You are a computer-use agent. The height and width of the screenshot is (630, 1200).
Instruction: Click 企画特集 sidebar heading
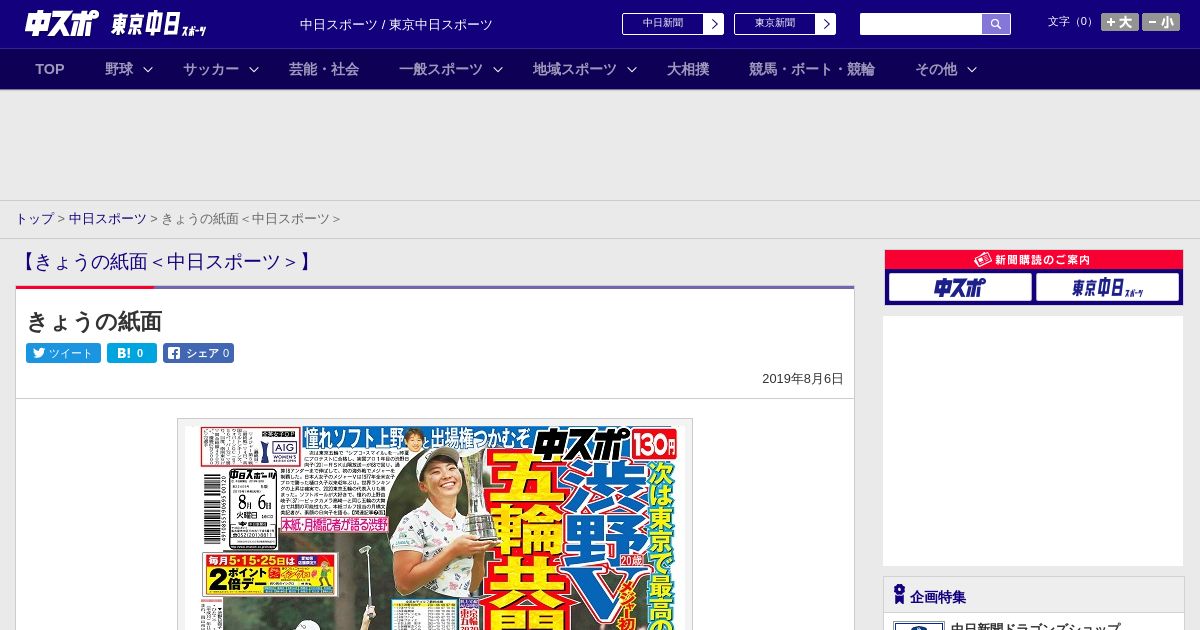[938, 597]
